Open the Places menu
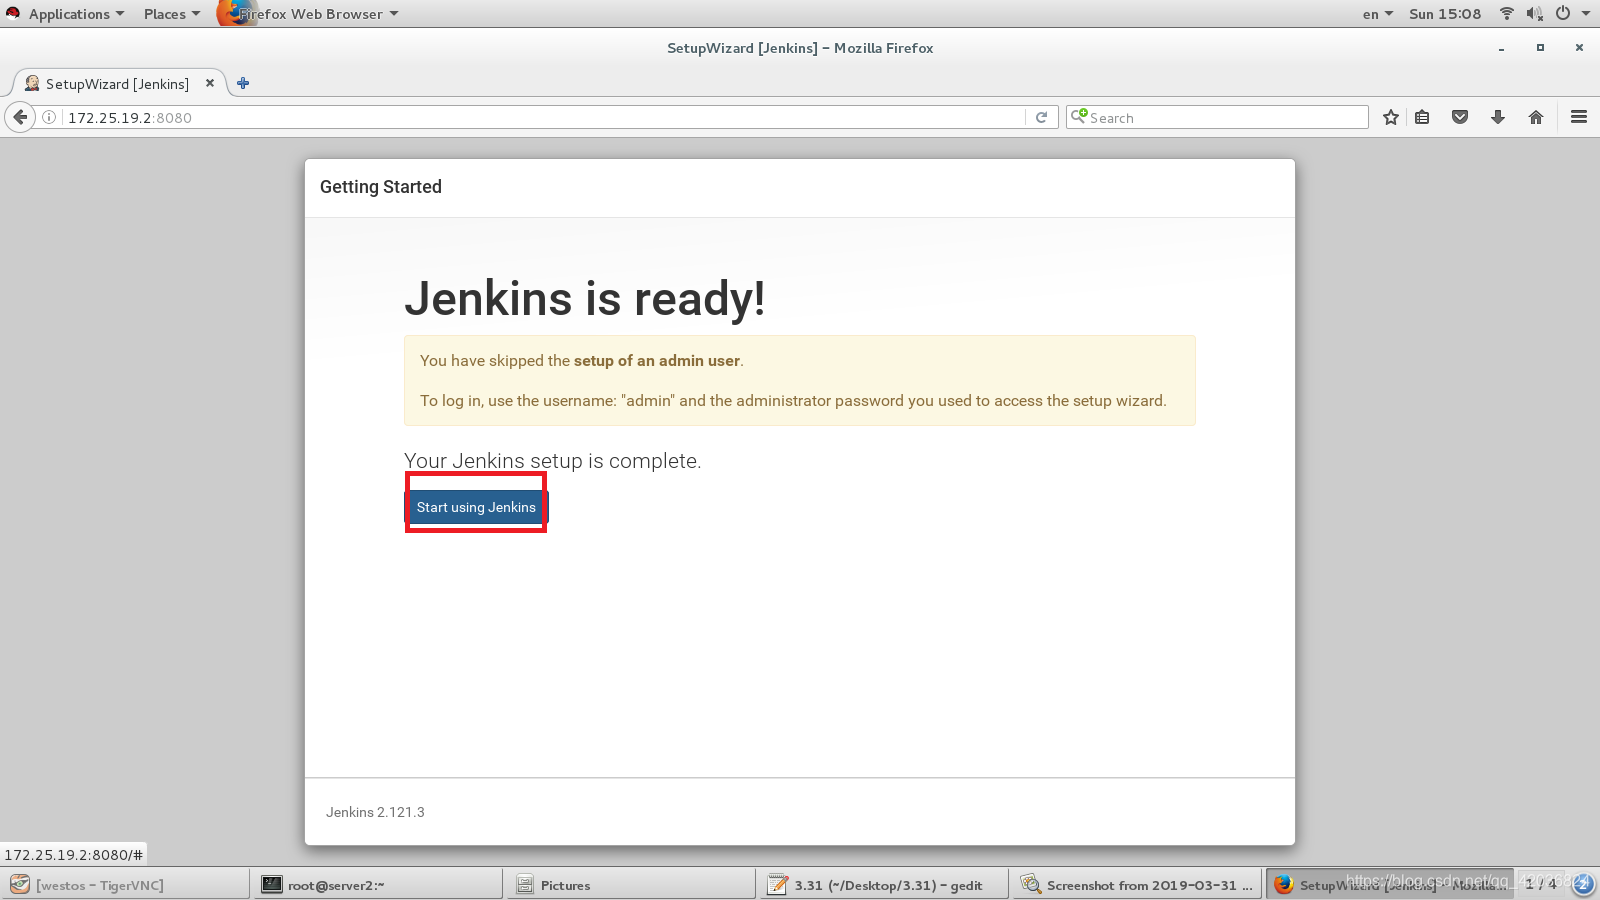1600x900 pixels. coord(171,14)
